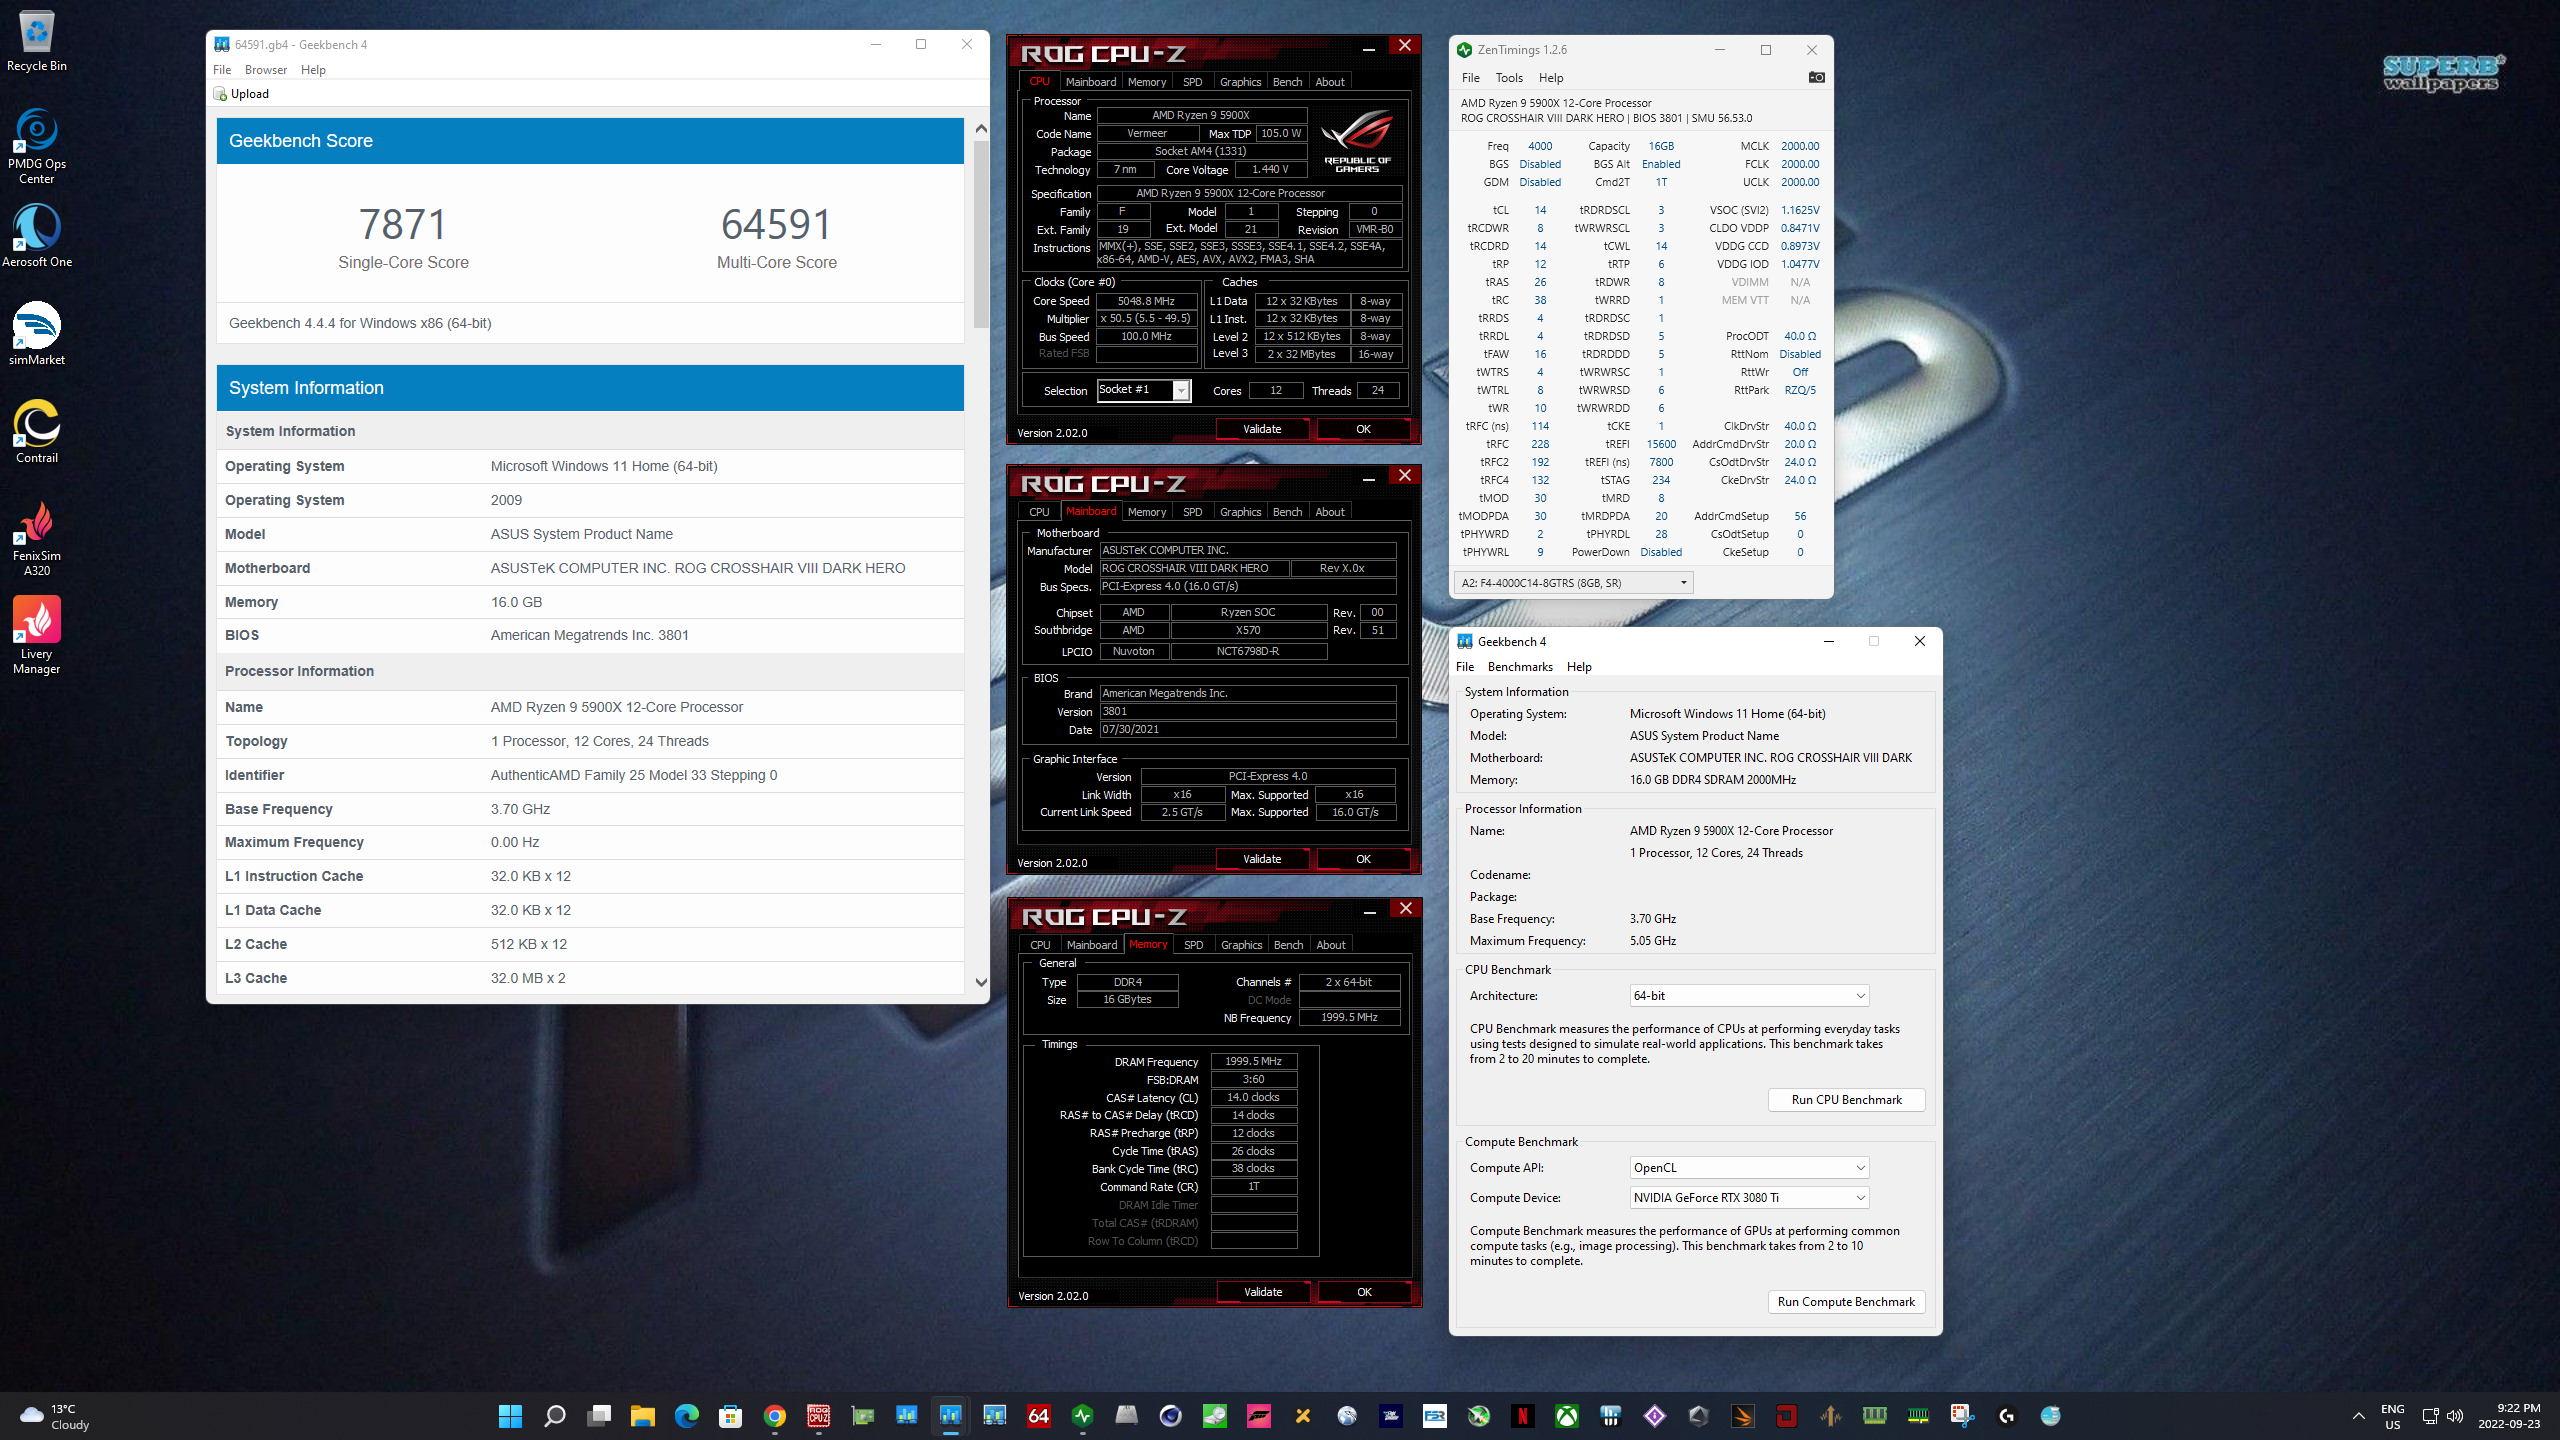Open the weather widget showing 13°C Cloudy

pyautogui.click(x=56, y=1416)
